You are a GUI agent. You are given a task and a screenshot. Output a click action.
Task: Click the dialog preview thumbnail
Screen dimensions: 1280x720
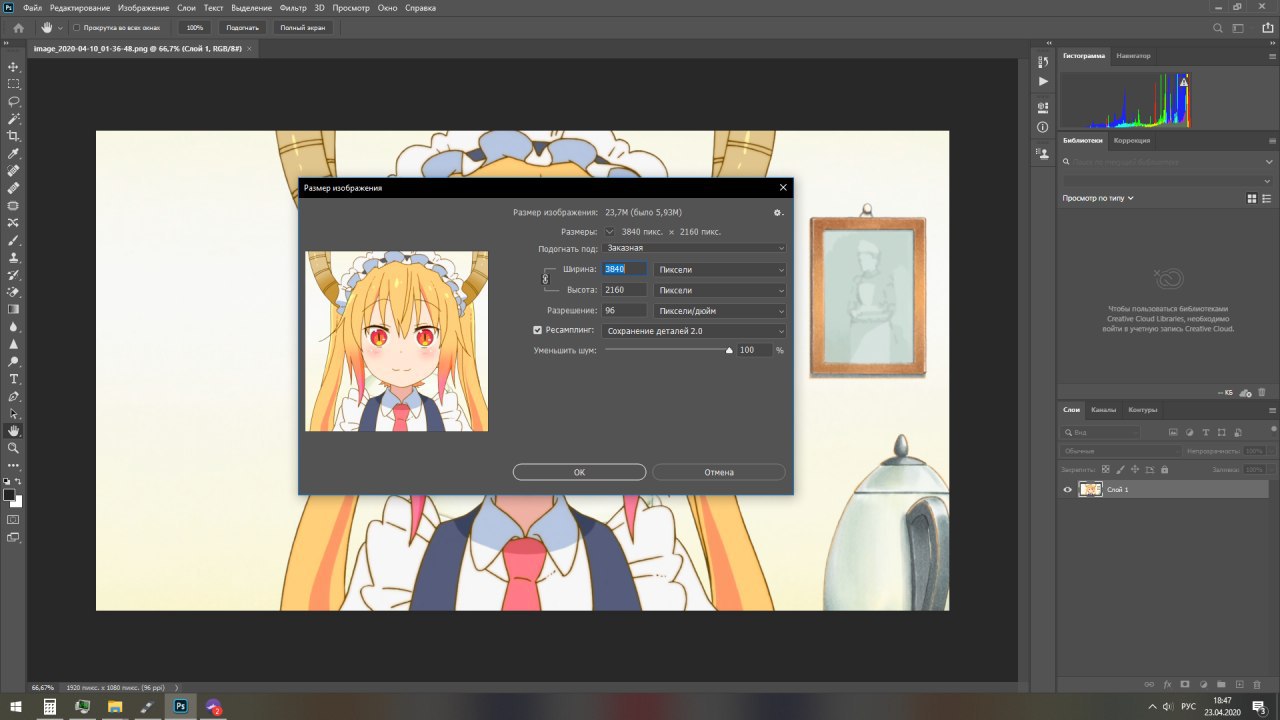coord(397,341)
